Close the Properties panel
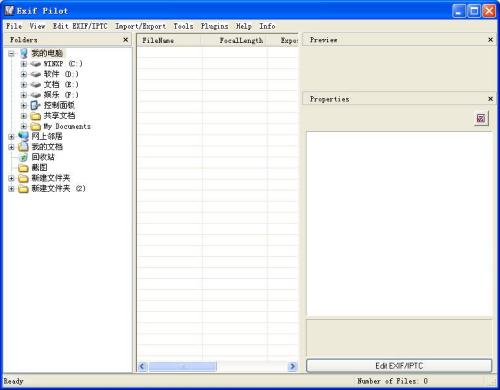This screenshot has width=500, height=390. [x=490, y=99]
